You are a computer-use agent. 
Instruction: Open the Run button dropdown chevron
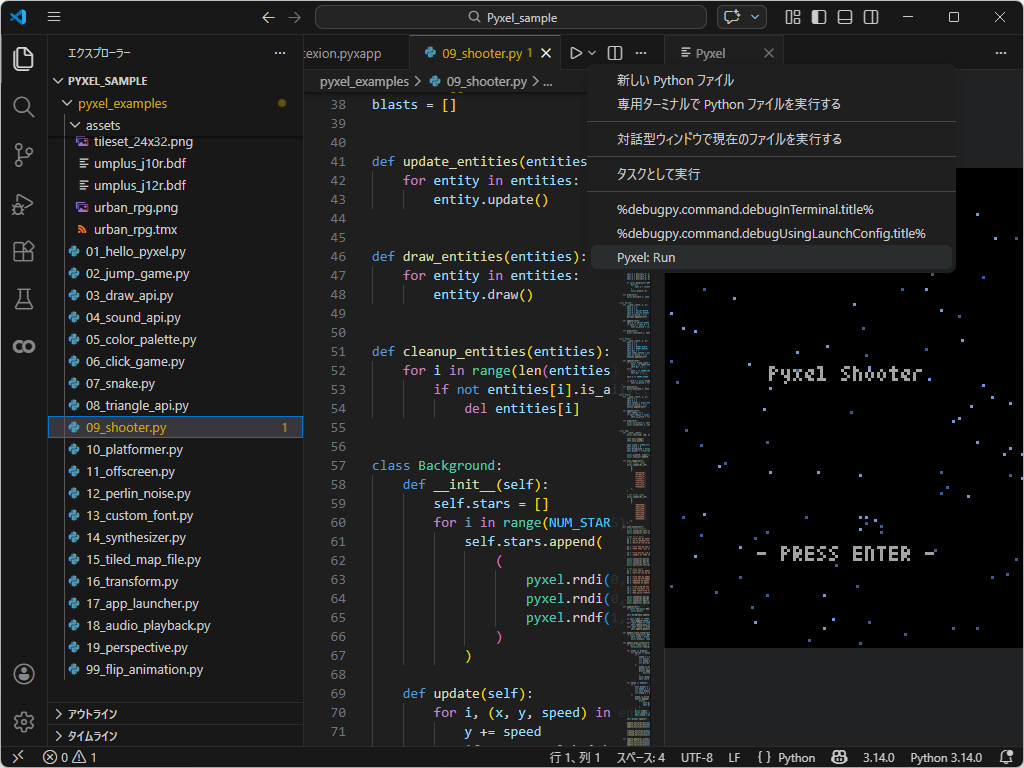coord(590,52)
